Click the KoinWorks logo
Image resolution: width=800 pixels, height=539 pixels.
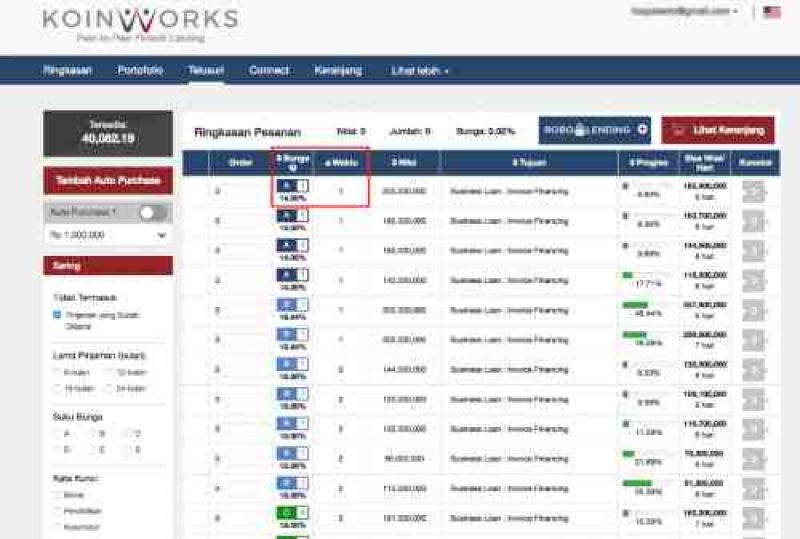(x=141, y=24)
